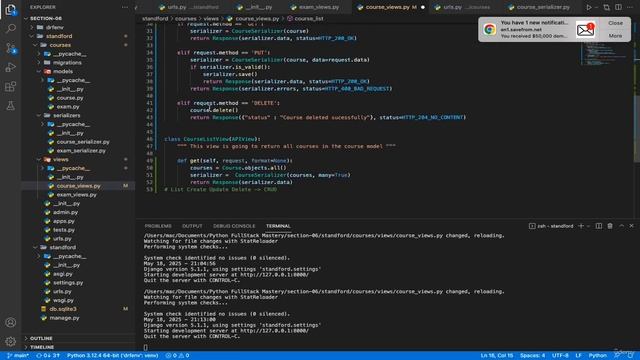Image resolution: width=640 pixels, height=360 pixels.
Task: Close the Chrome notification
Action: (615, 23)
